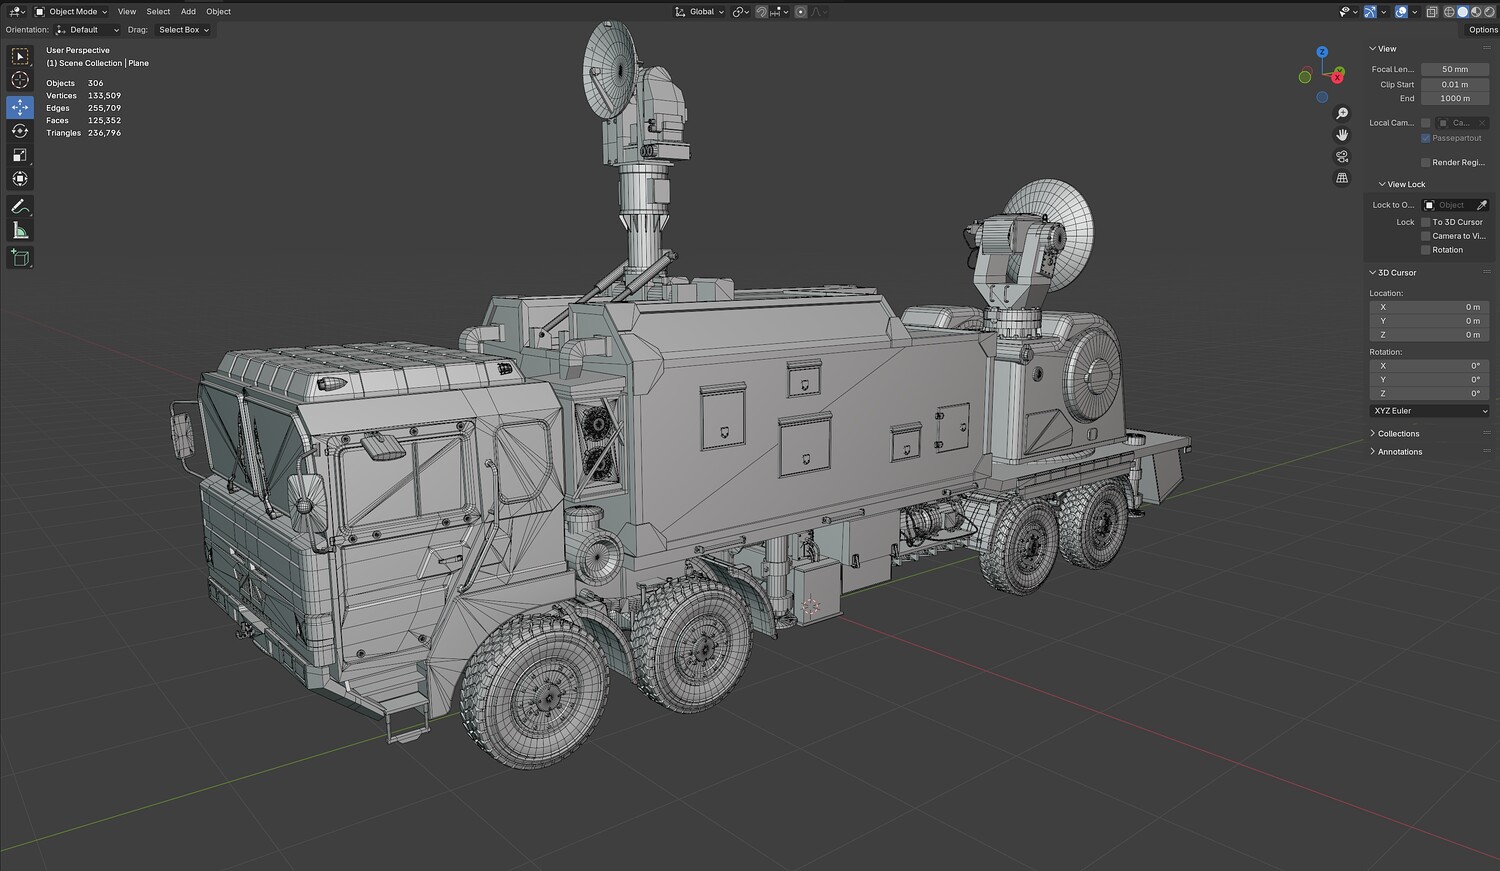
Task: Activate the Transform tool
Action: click(20, 179)
